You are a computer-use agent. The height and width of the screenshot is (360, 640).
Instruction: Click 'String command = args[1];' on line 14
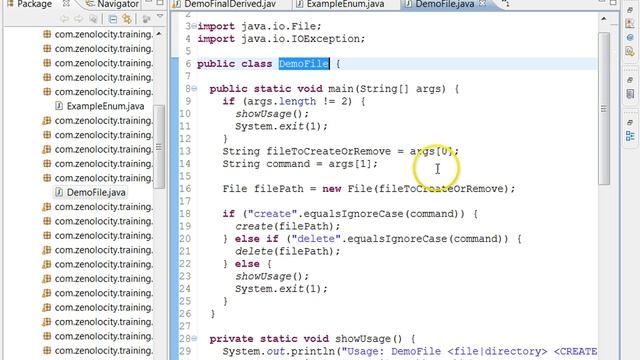300,164
